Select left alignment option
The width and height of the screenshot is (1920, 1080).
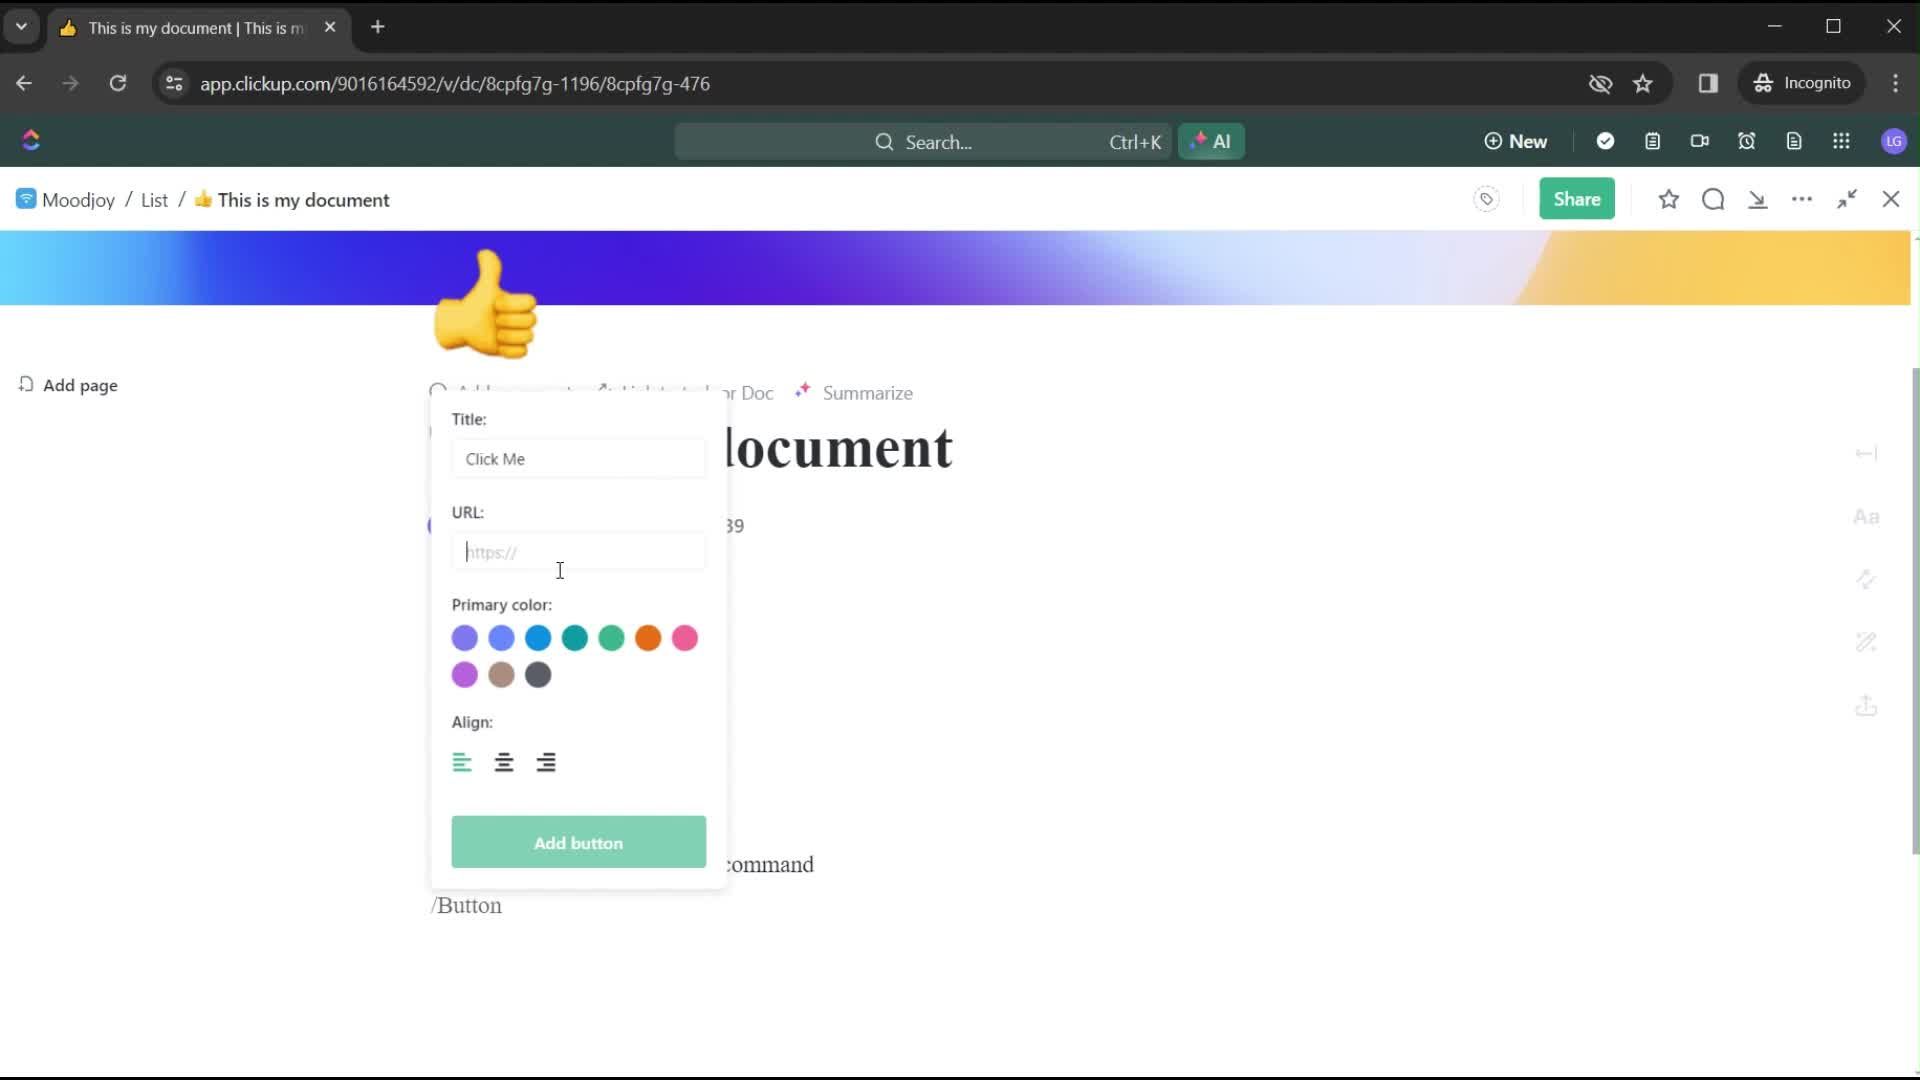(462, 762)
